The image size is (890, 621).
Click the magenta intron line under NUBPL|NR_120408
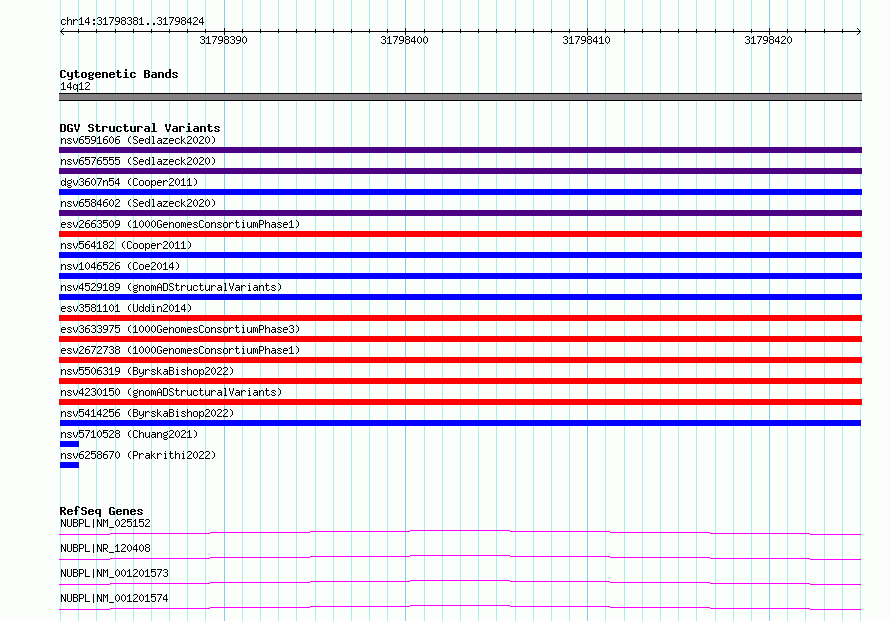coord(460,557)
